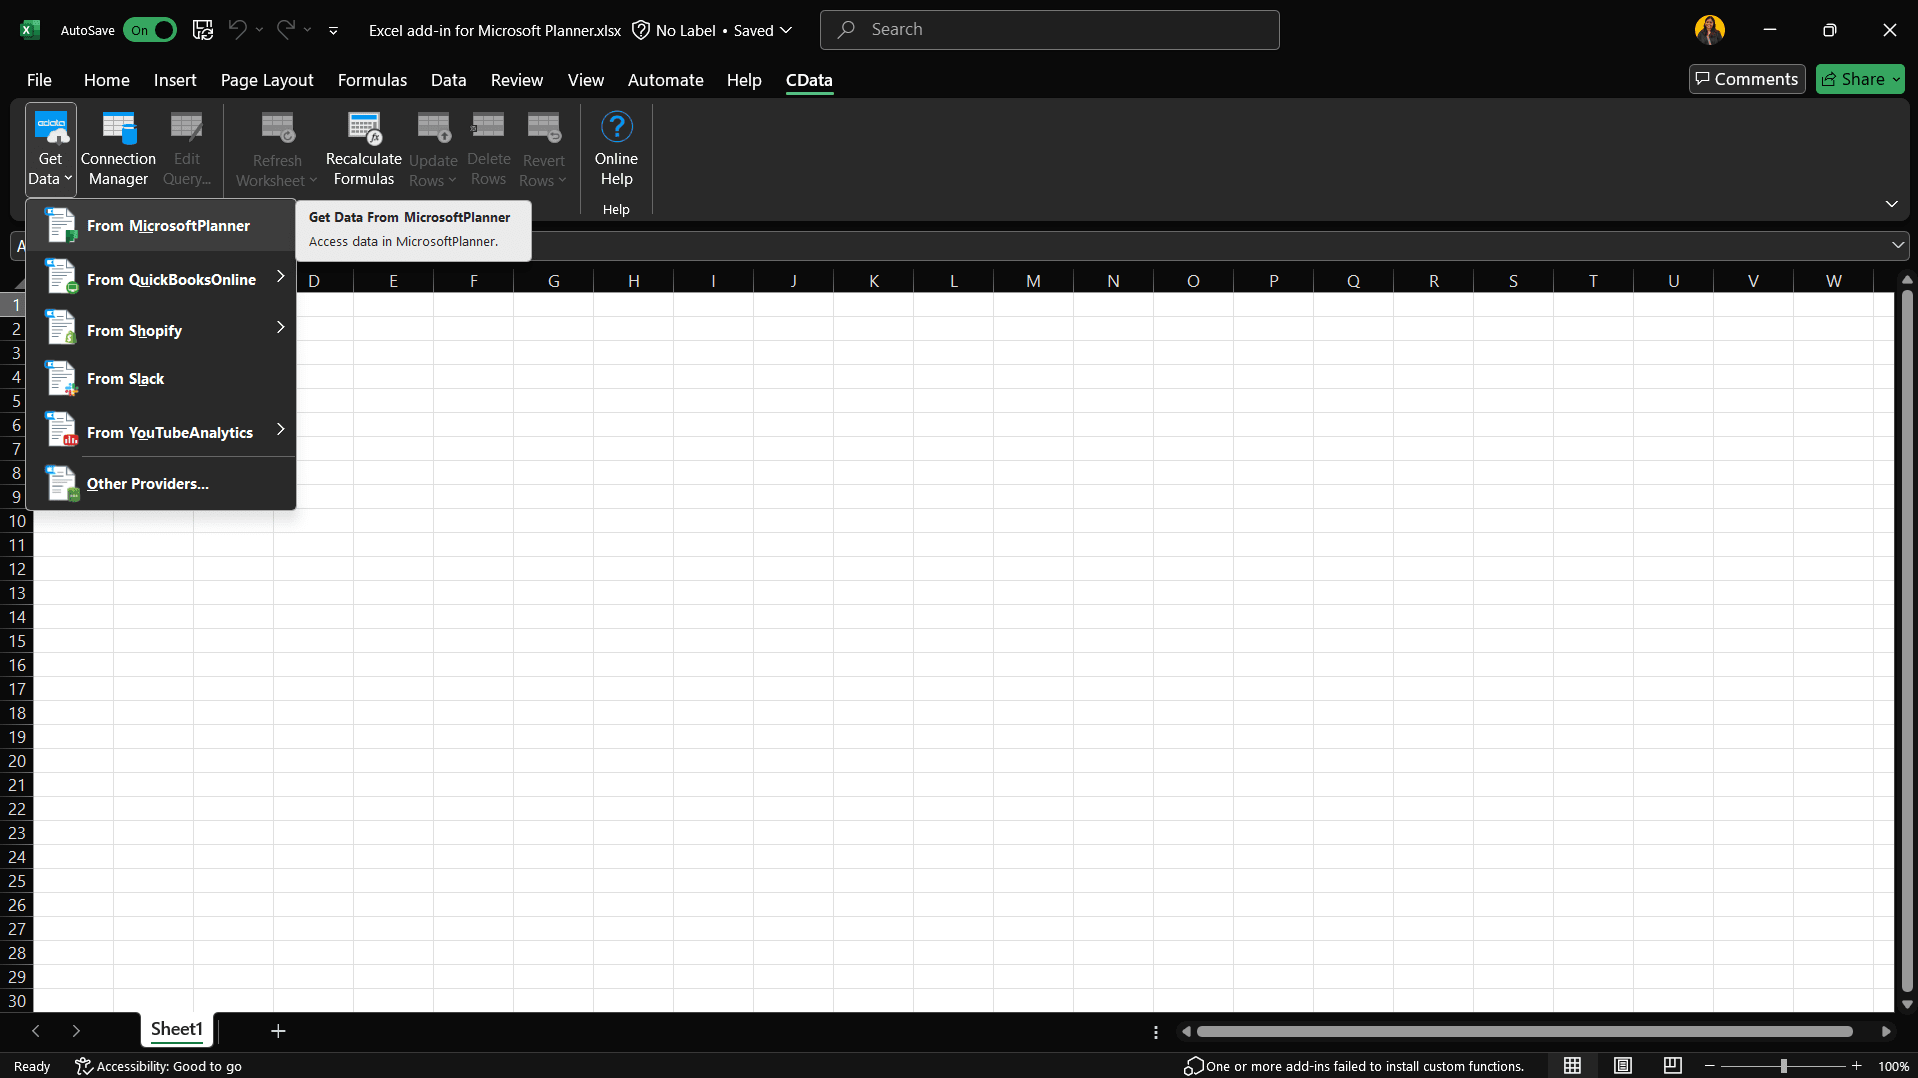
Task: Click the Undo arrow icon
Action: pyautogui.click(x=237, y=30)
